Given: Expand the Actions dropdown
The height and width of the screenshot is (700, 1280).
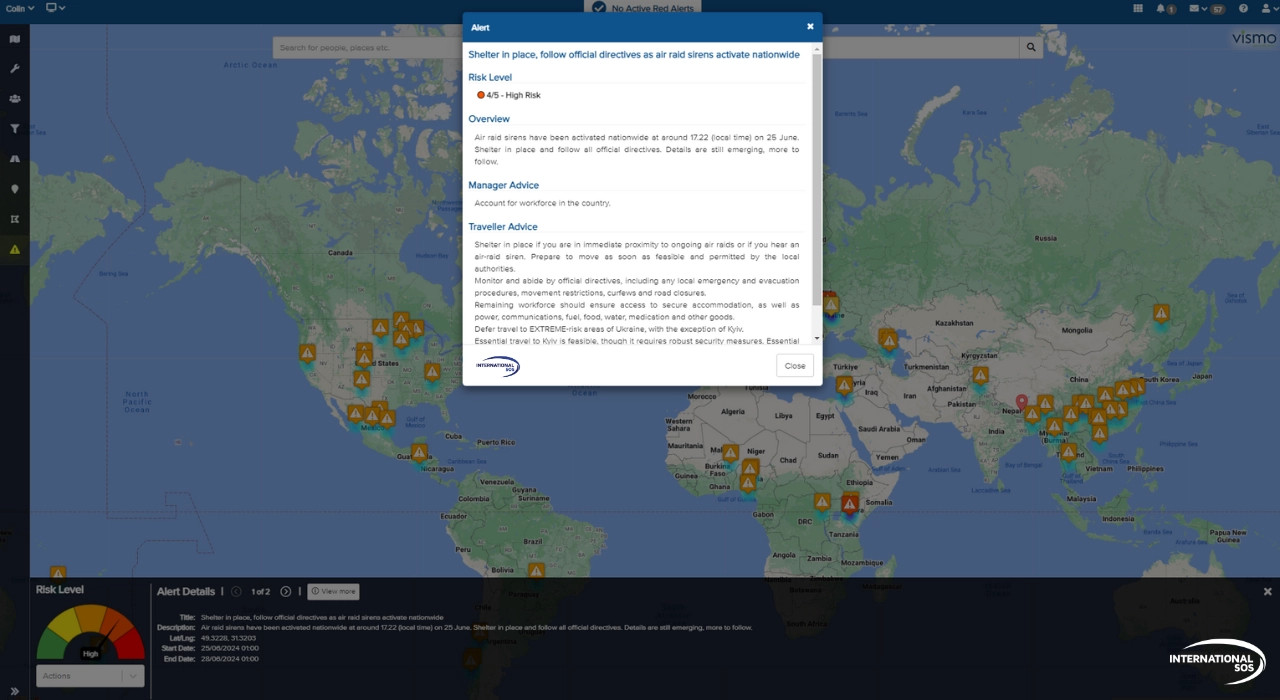Looking at the screenshot, I should coord(90,676).
